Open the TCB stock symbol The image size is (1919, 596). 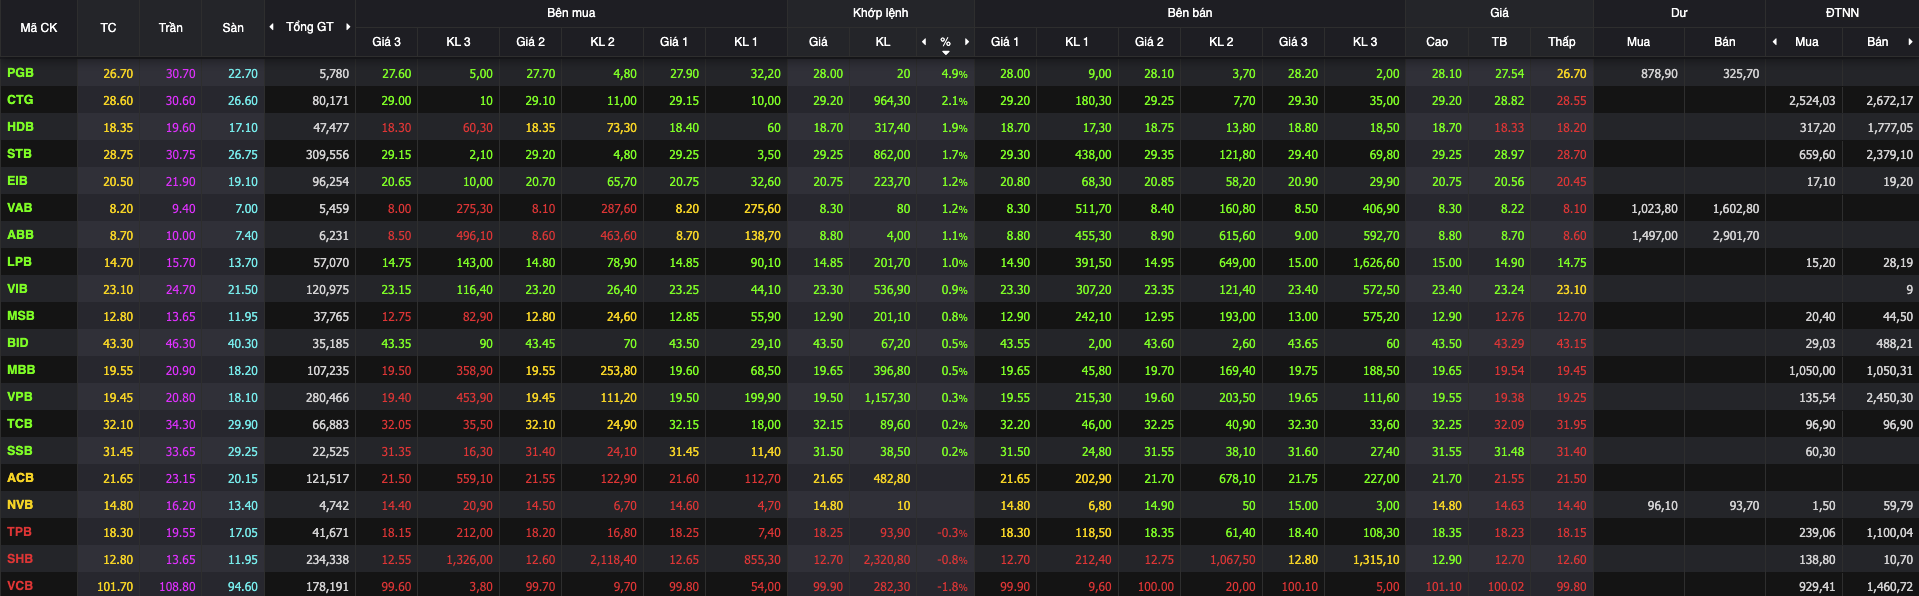point(19,424)
